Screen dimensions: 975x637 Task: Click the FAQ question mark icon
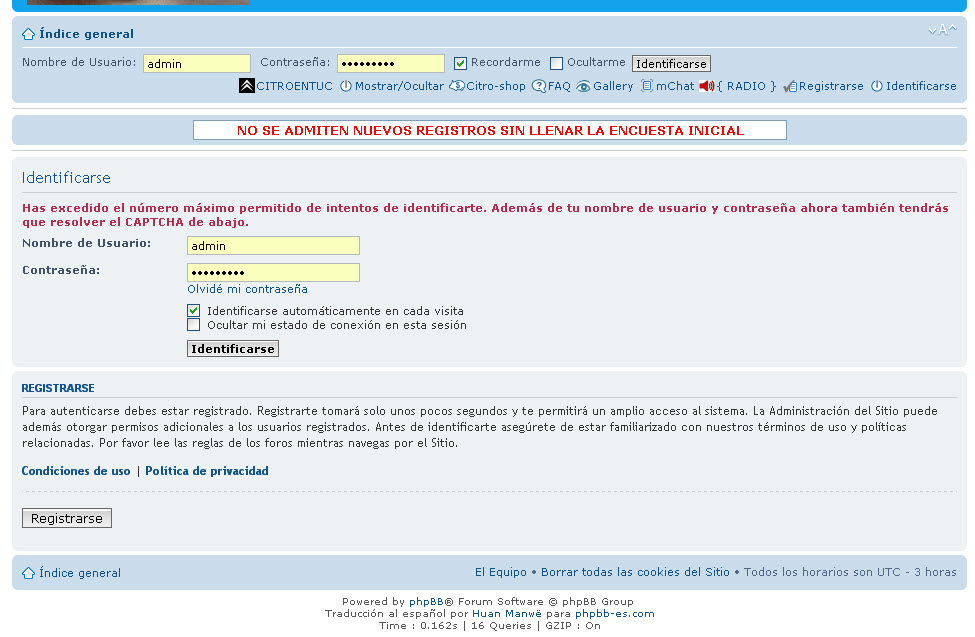click(x=538, y=86)
